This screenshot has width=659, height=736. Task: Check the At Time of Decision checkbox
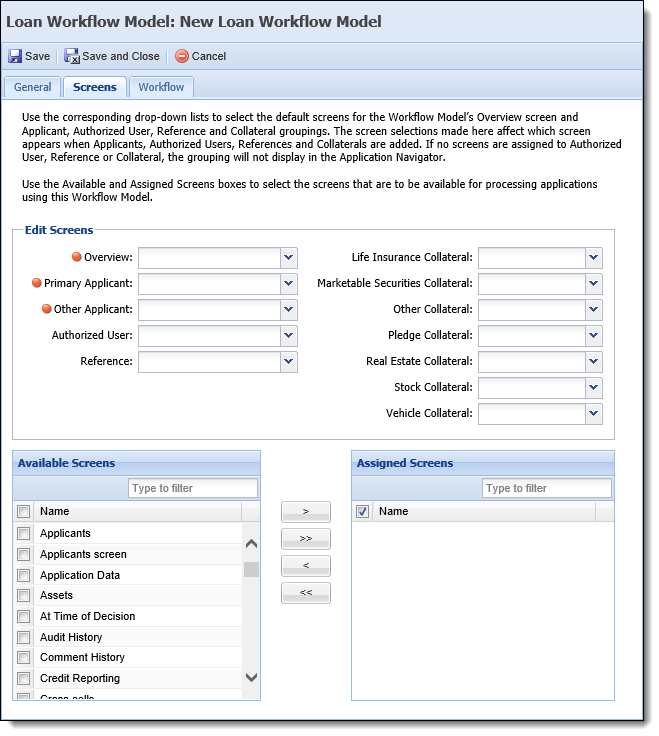(x=23, y=616)
